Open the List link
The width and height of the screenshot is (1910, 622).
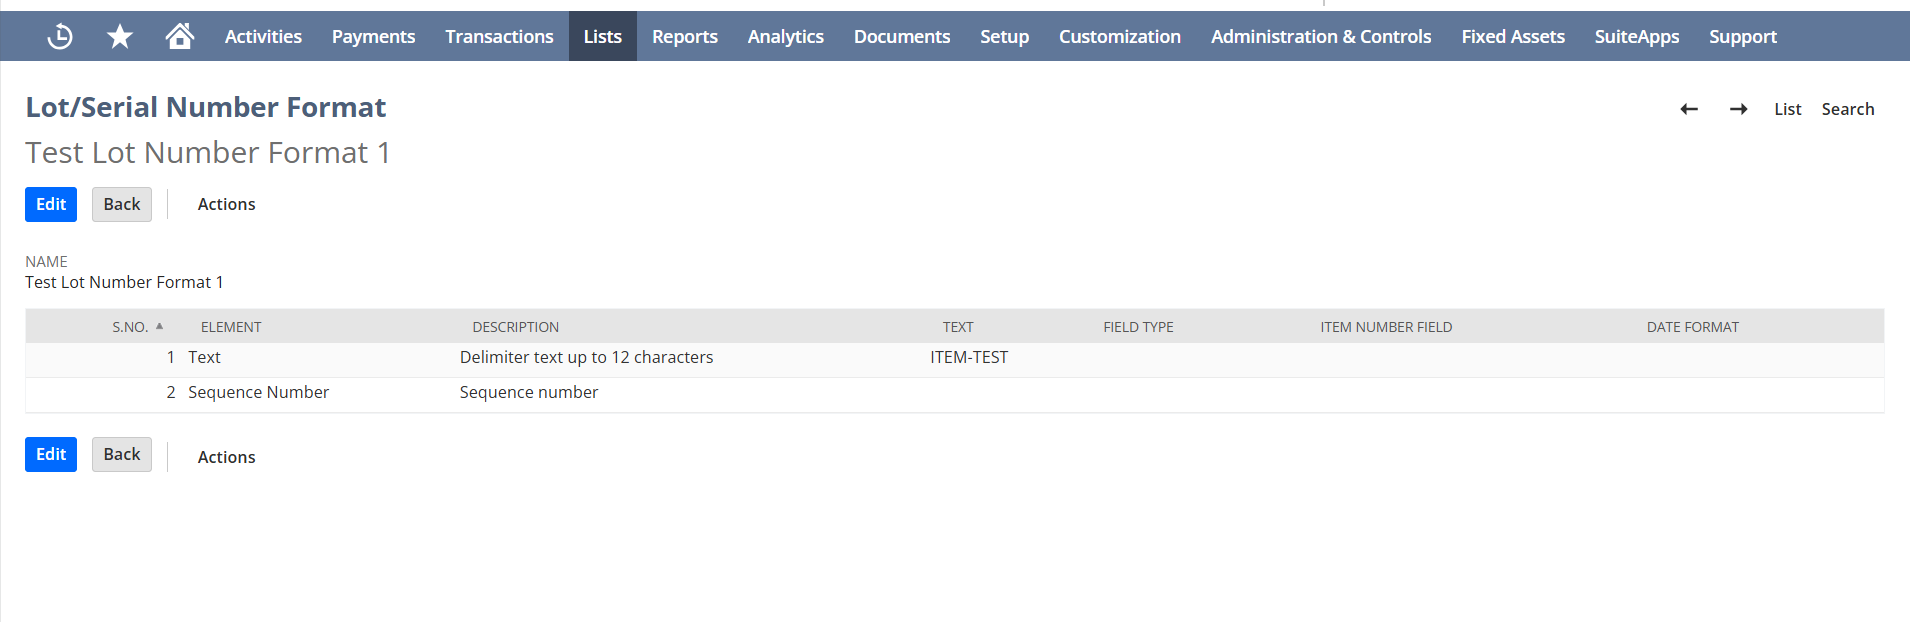[x=1787, y=109]
